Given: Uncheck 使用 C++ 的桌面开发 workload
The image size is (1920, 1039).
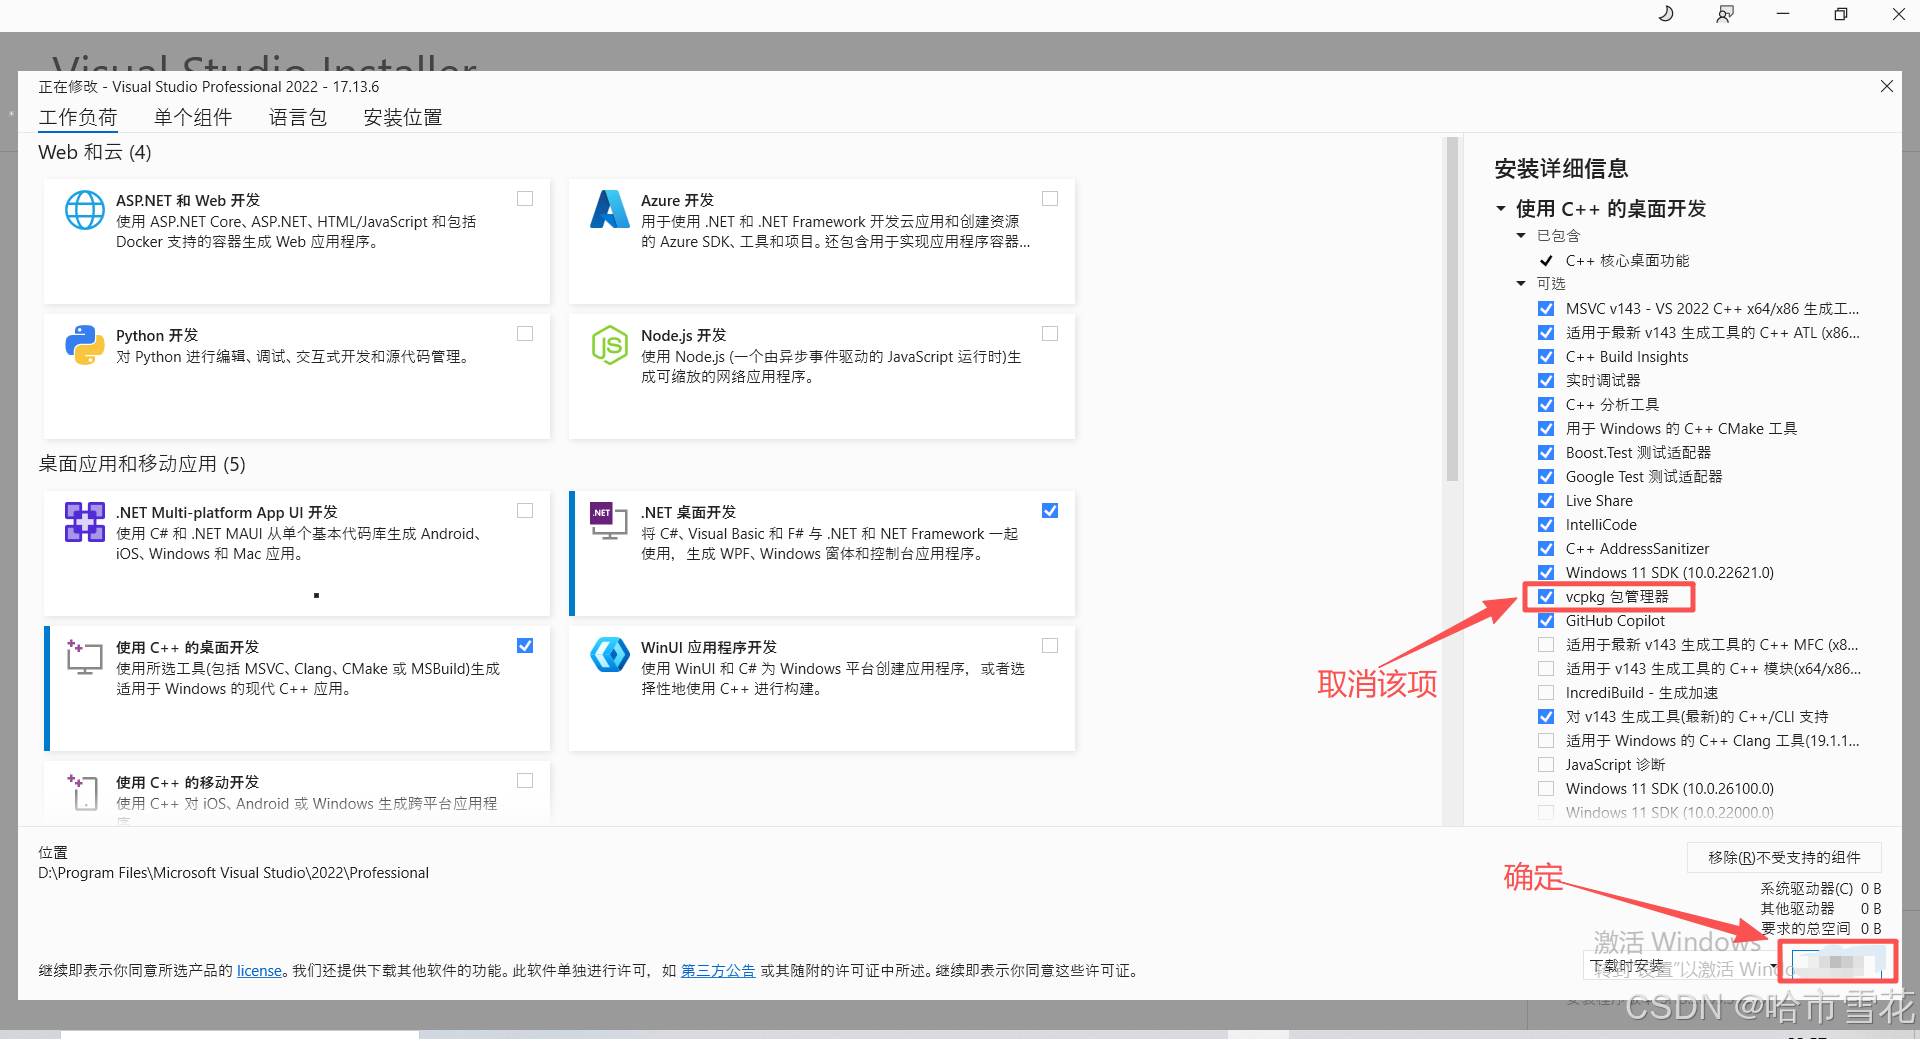Looking at the screenshot, I should coord(525,645).
